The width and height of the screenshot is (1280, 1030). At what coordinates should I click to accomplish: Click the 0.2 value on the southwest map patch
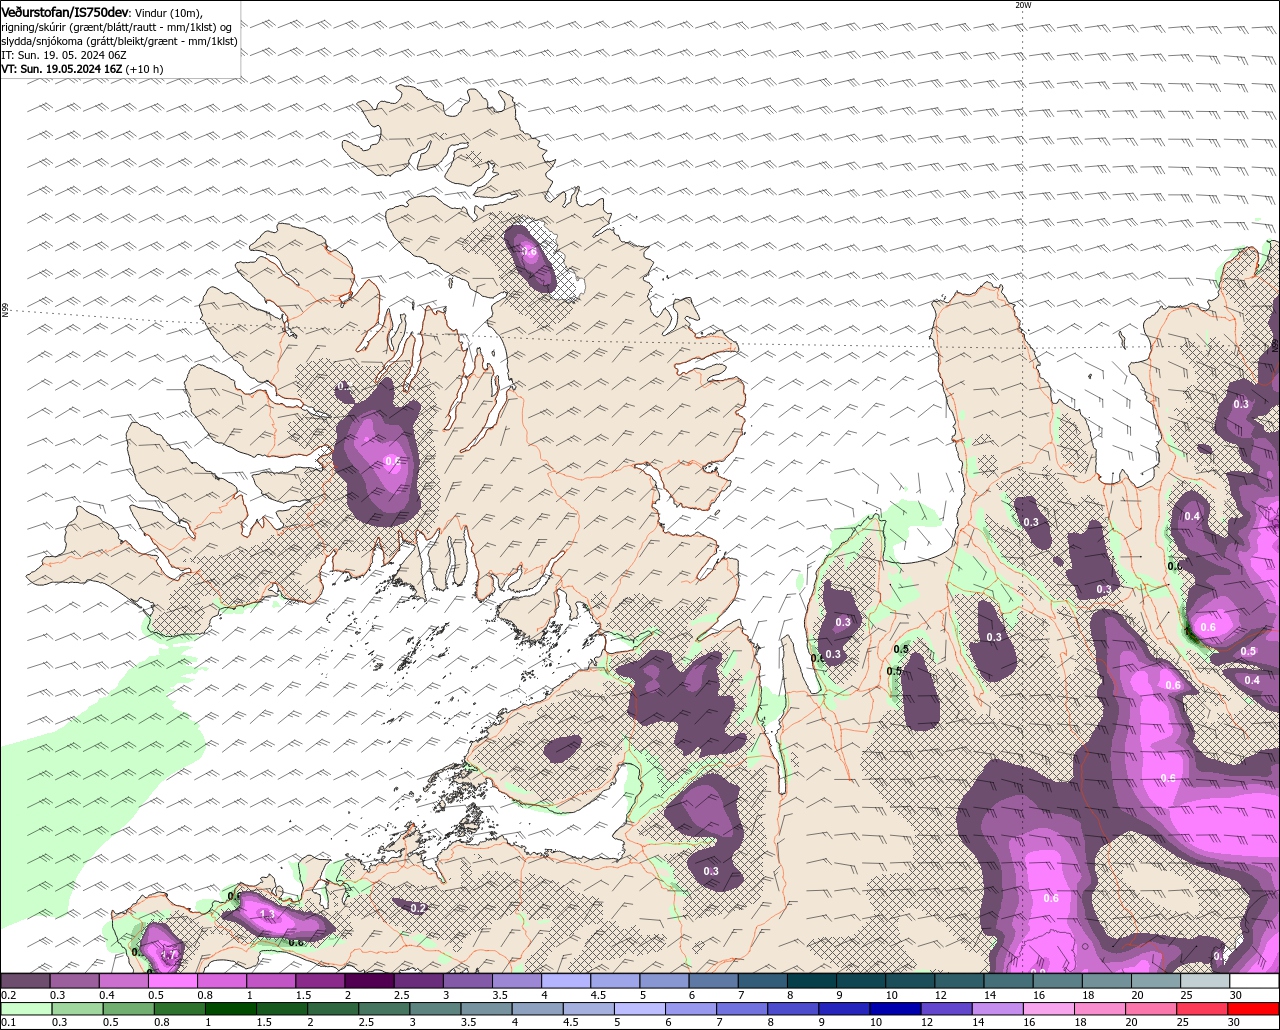point(419,908)
